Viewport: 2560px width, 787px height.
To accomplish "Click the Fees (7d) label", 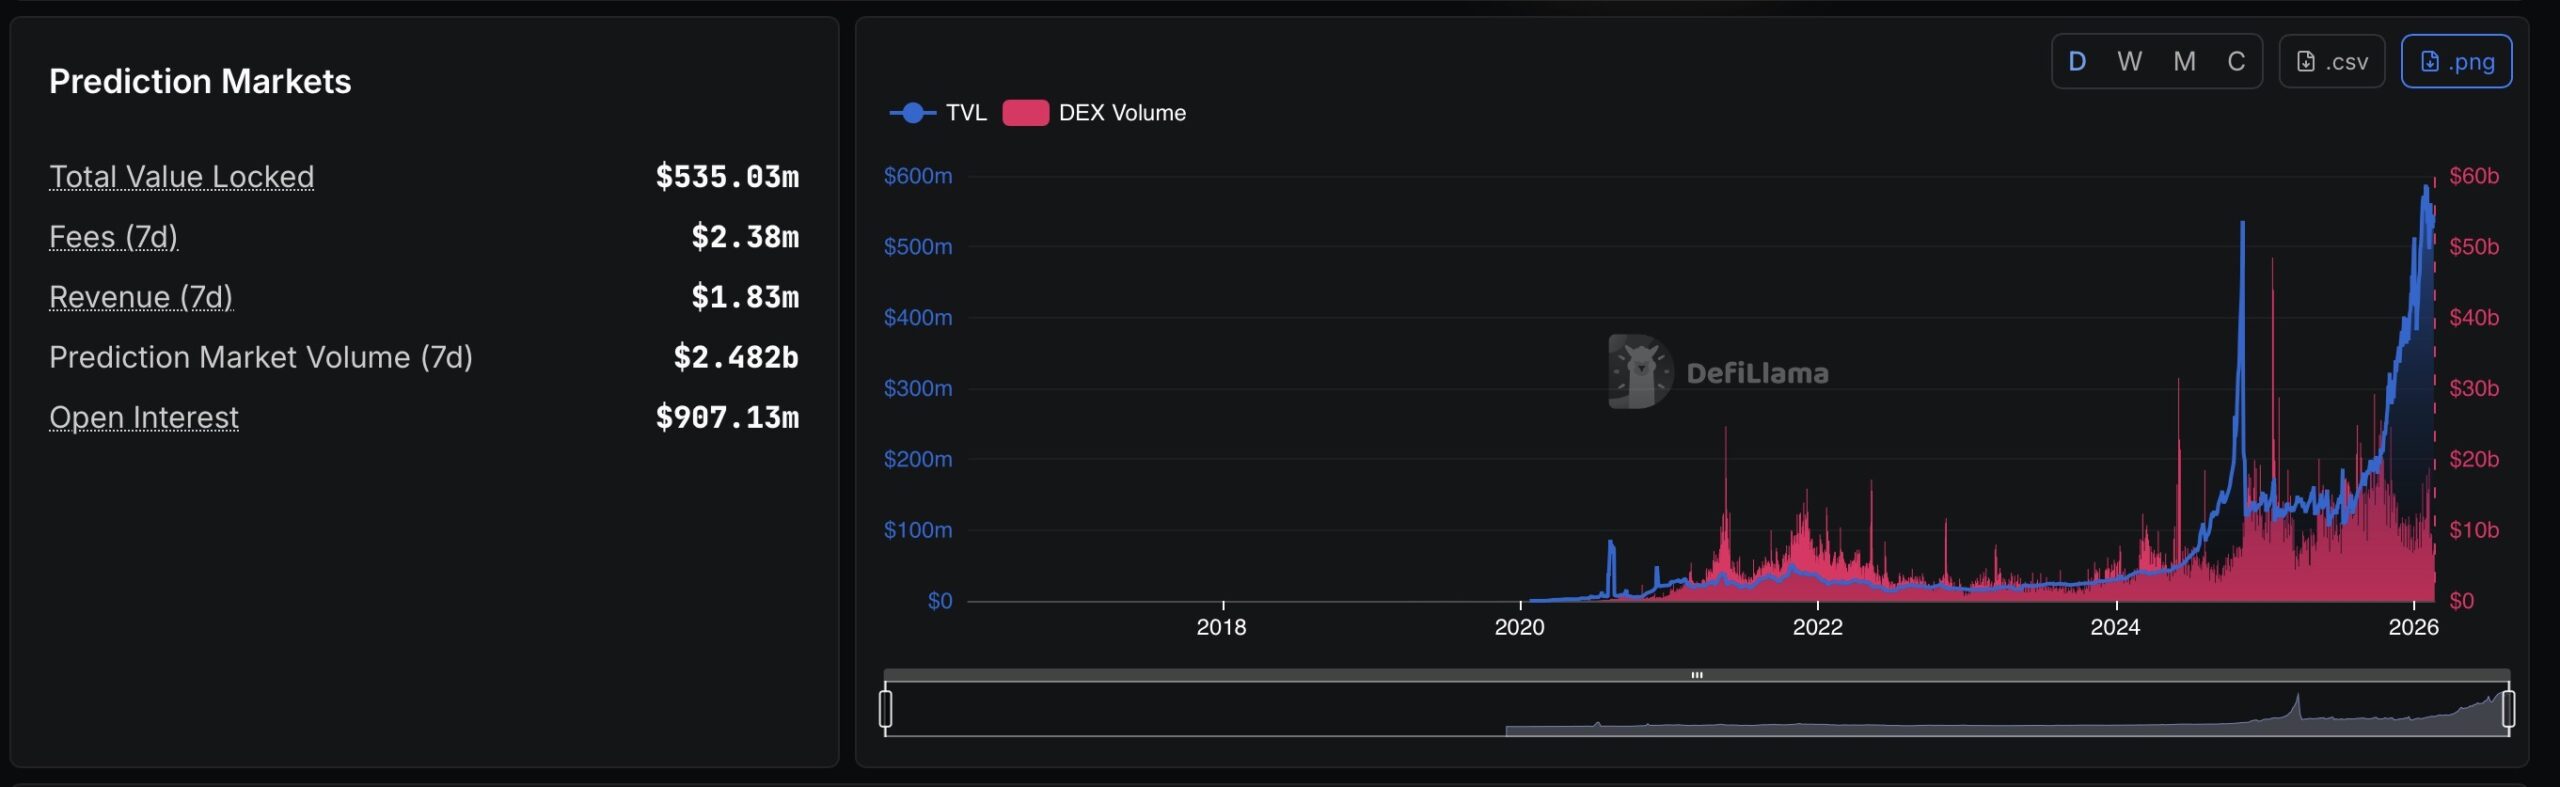I will (x=113, y=237).
